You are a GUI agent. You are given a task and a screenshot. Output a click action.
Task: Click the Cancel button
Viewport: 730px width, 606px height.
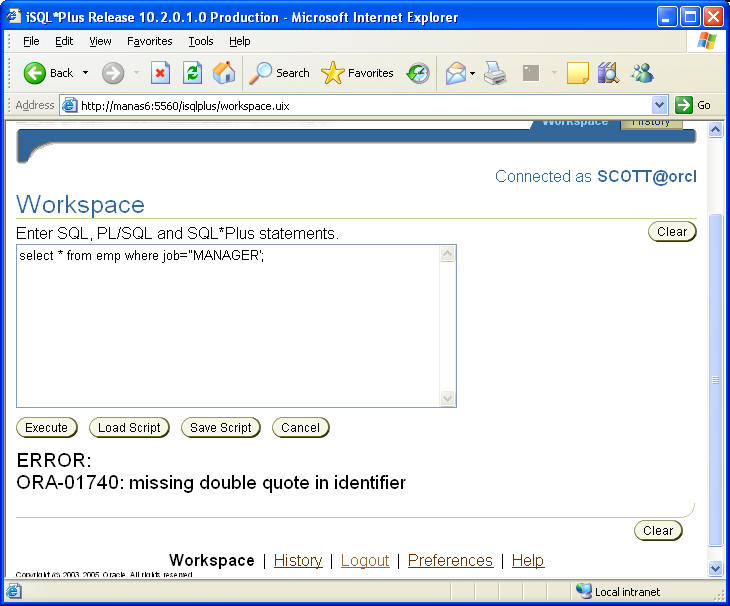[300, 427]
